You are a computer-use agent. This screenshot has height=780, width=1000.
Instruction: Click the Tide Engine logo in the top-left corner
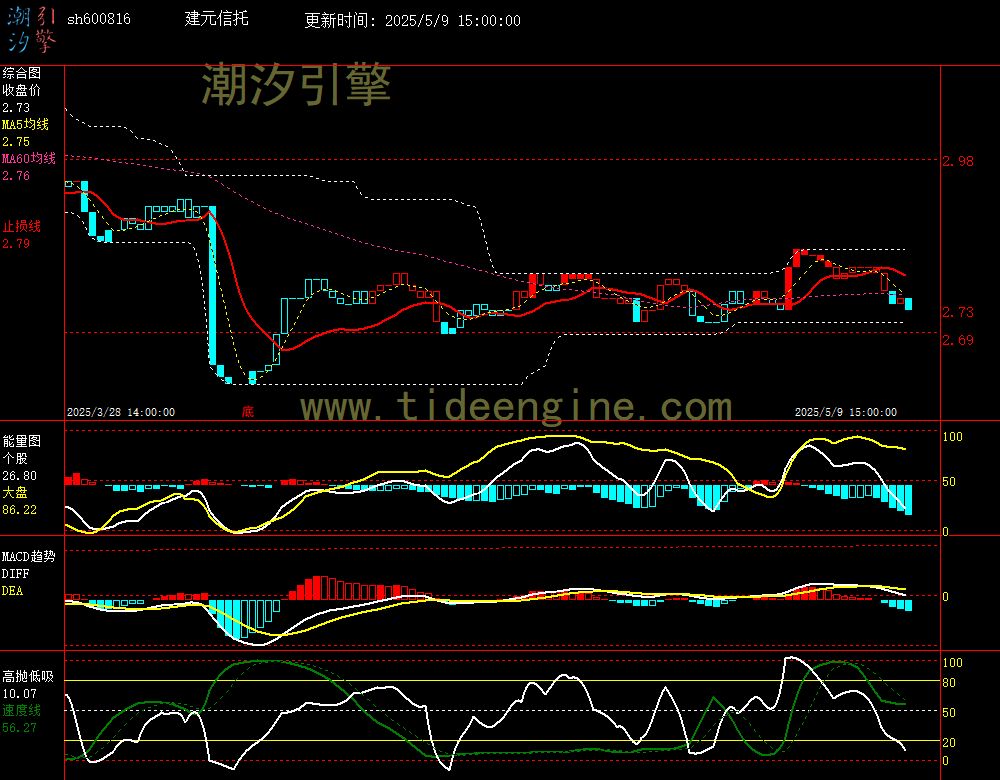tap(32, 30)
